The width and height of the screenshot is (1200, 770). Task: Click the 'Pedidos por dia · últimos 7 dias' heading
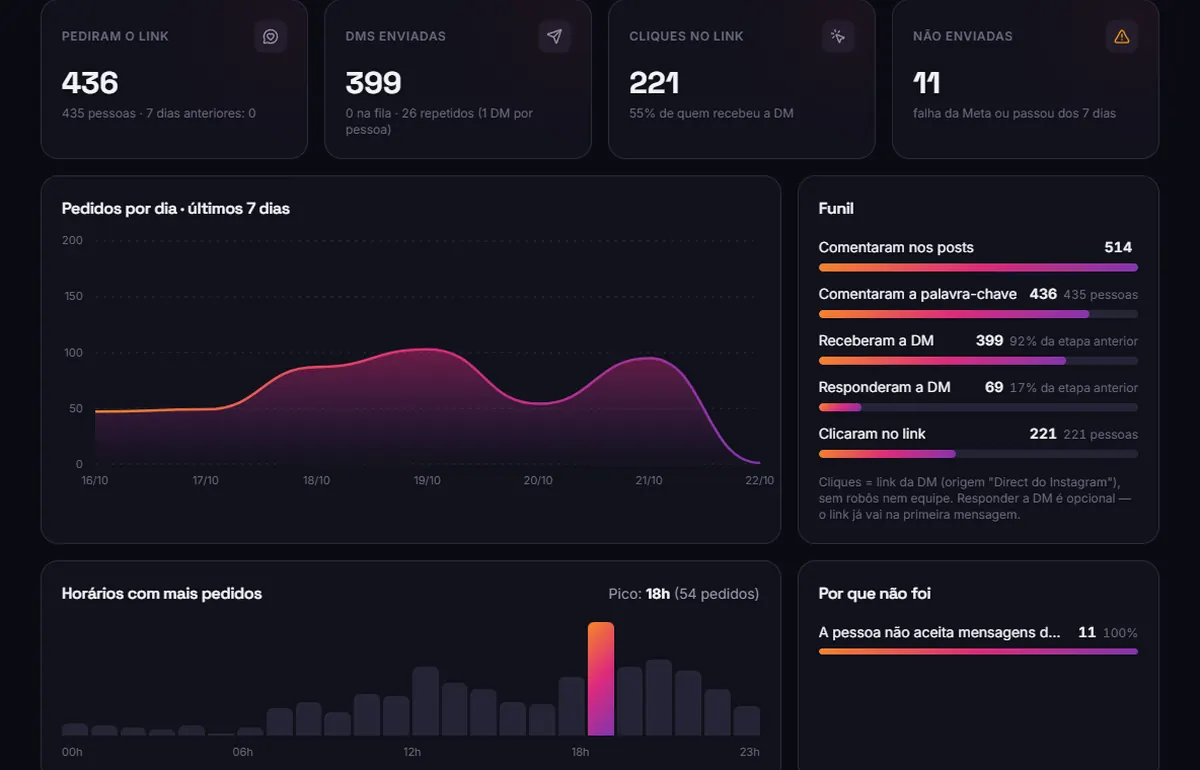[x=176, y=209]
